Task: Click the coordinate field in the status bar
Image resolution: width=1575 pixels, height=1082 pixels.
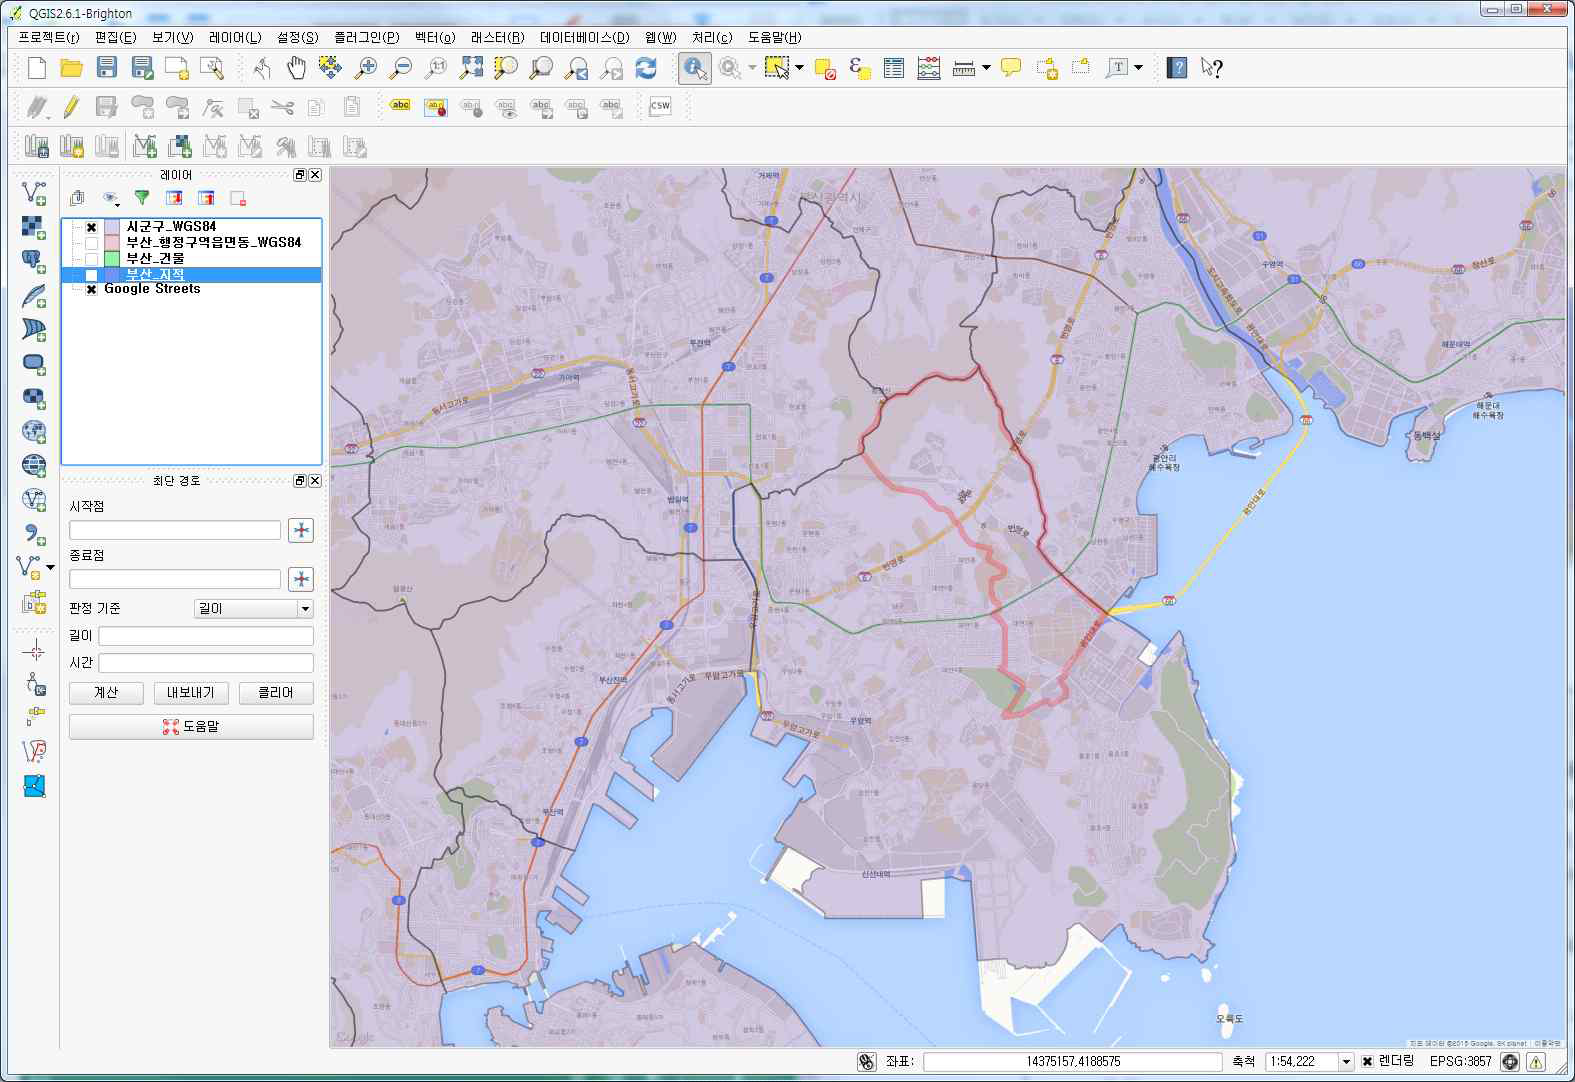Action: [1072, 1062]
